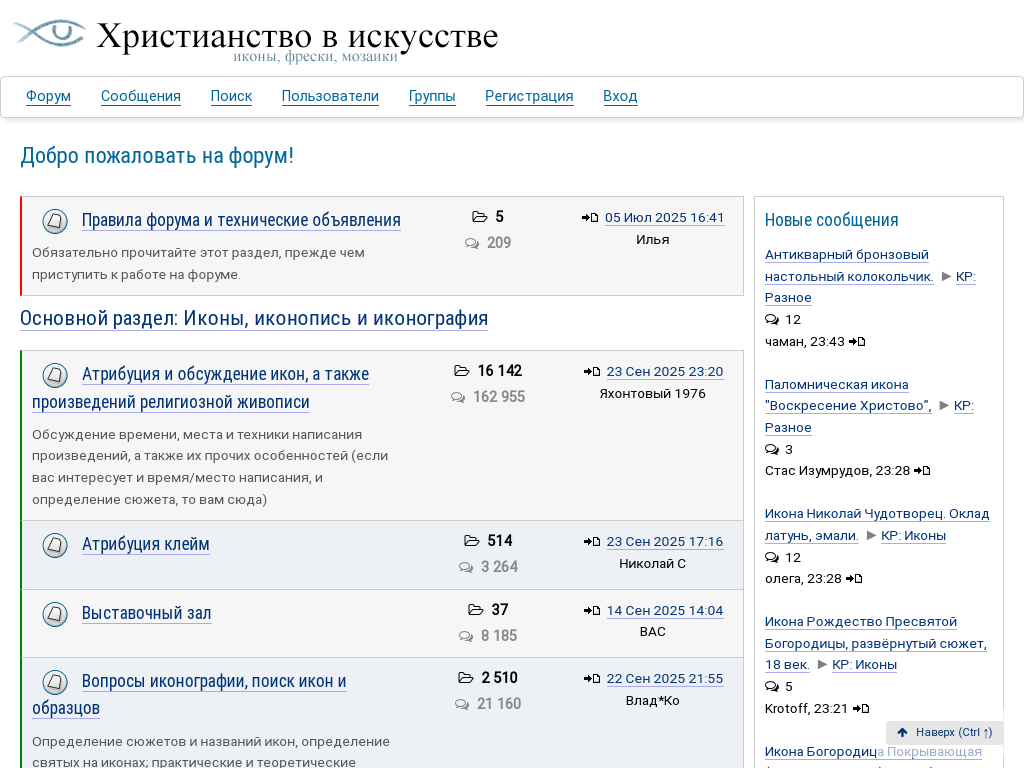This screenshot has height=768, width=1024.
Task: Open the Вход login link
Action: tap(620, 96)
